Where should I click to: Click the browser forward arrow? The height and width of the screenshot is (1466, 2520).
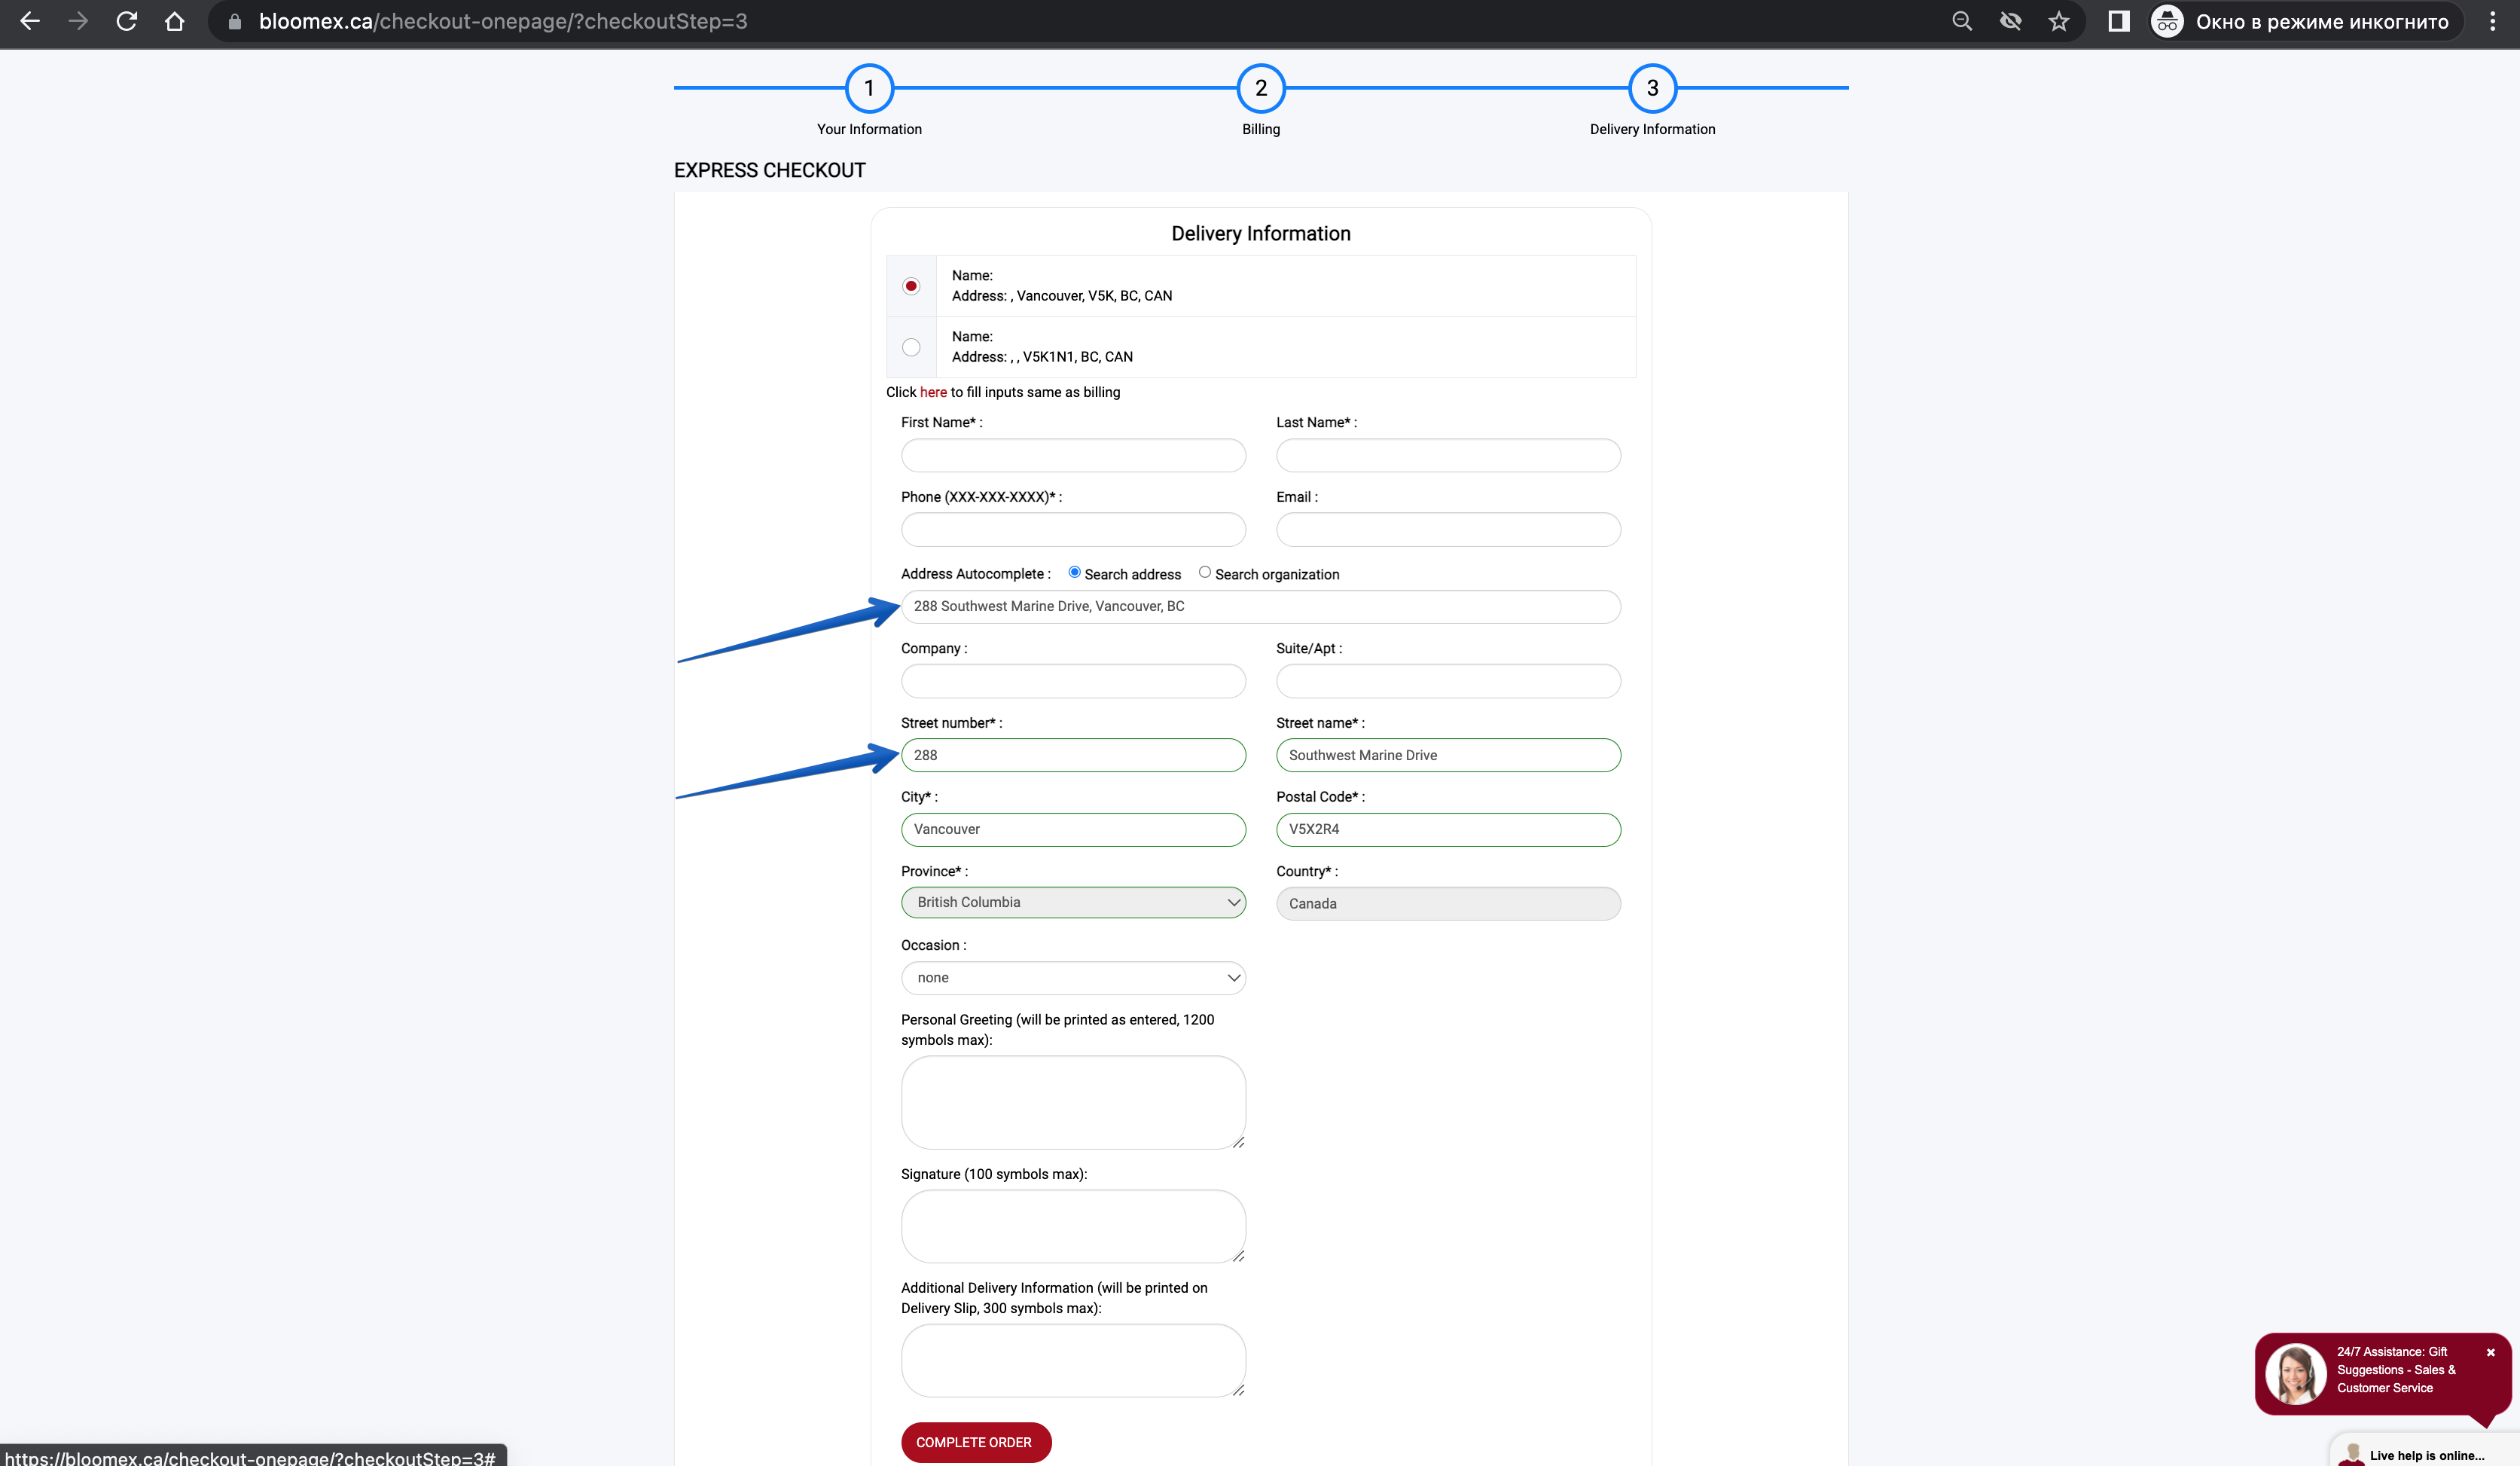78,21
